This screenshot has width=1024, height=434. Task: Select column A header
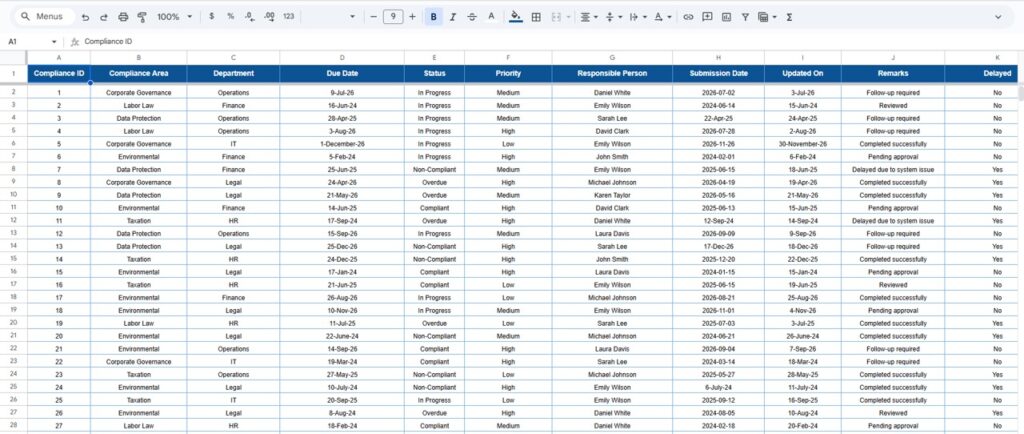tap(59, 58)
